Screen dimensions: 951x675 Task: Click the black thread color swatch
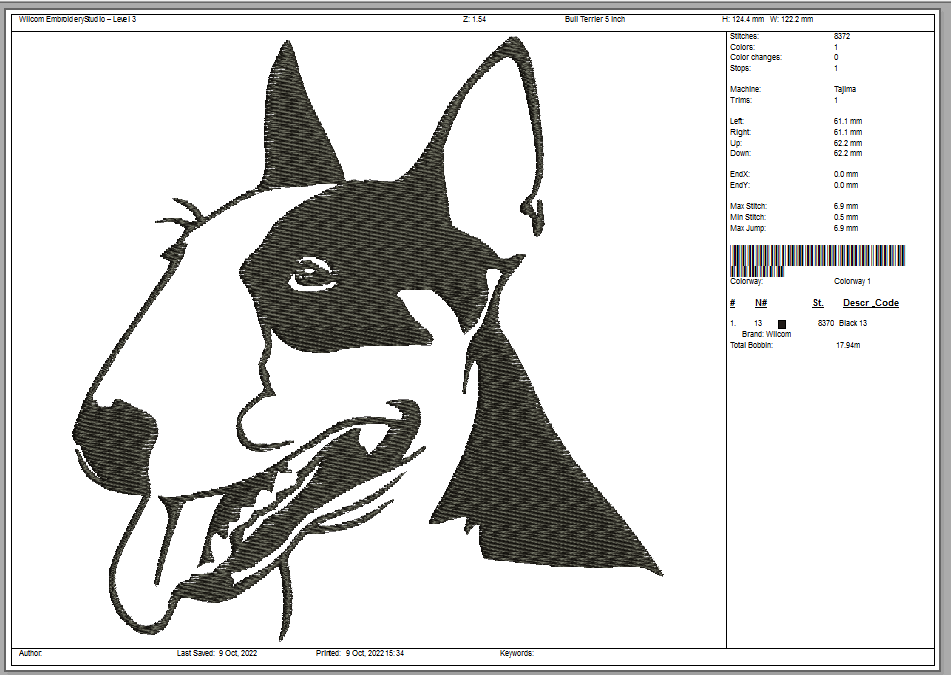[x=782, y=324]
